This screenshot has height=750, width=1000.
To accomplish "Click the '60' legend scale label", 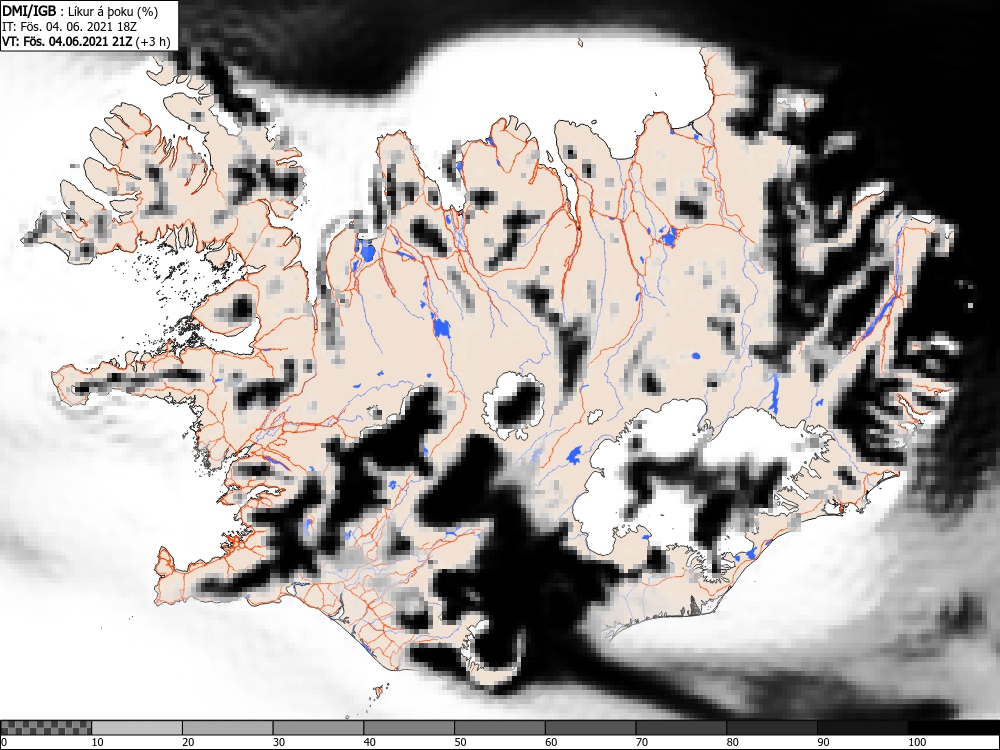I will (550, 742).
